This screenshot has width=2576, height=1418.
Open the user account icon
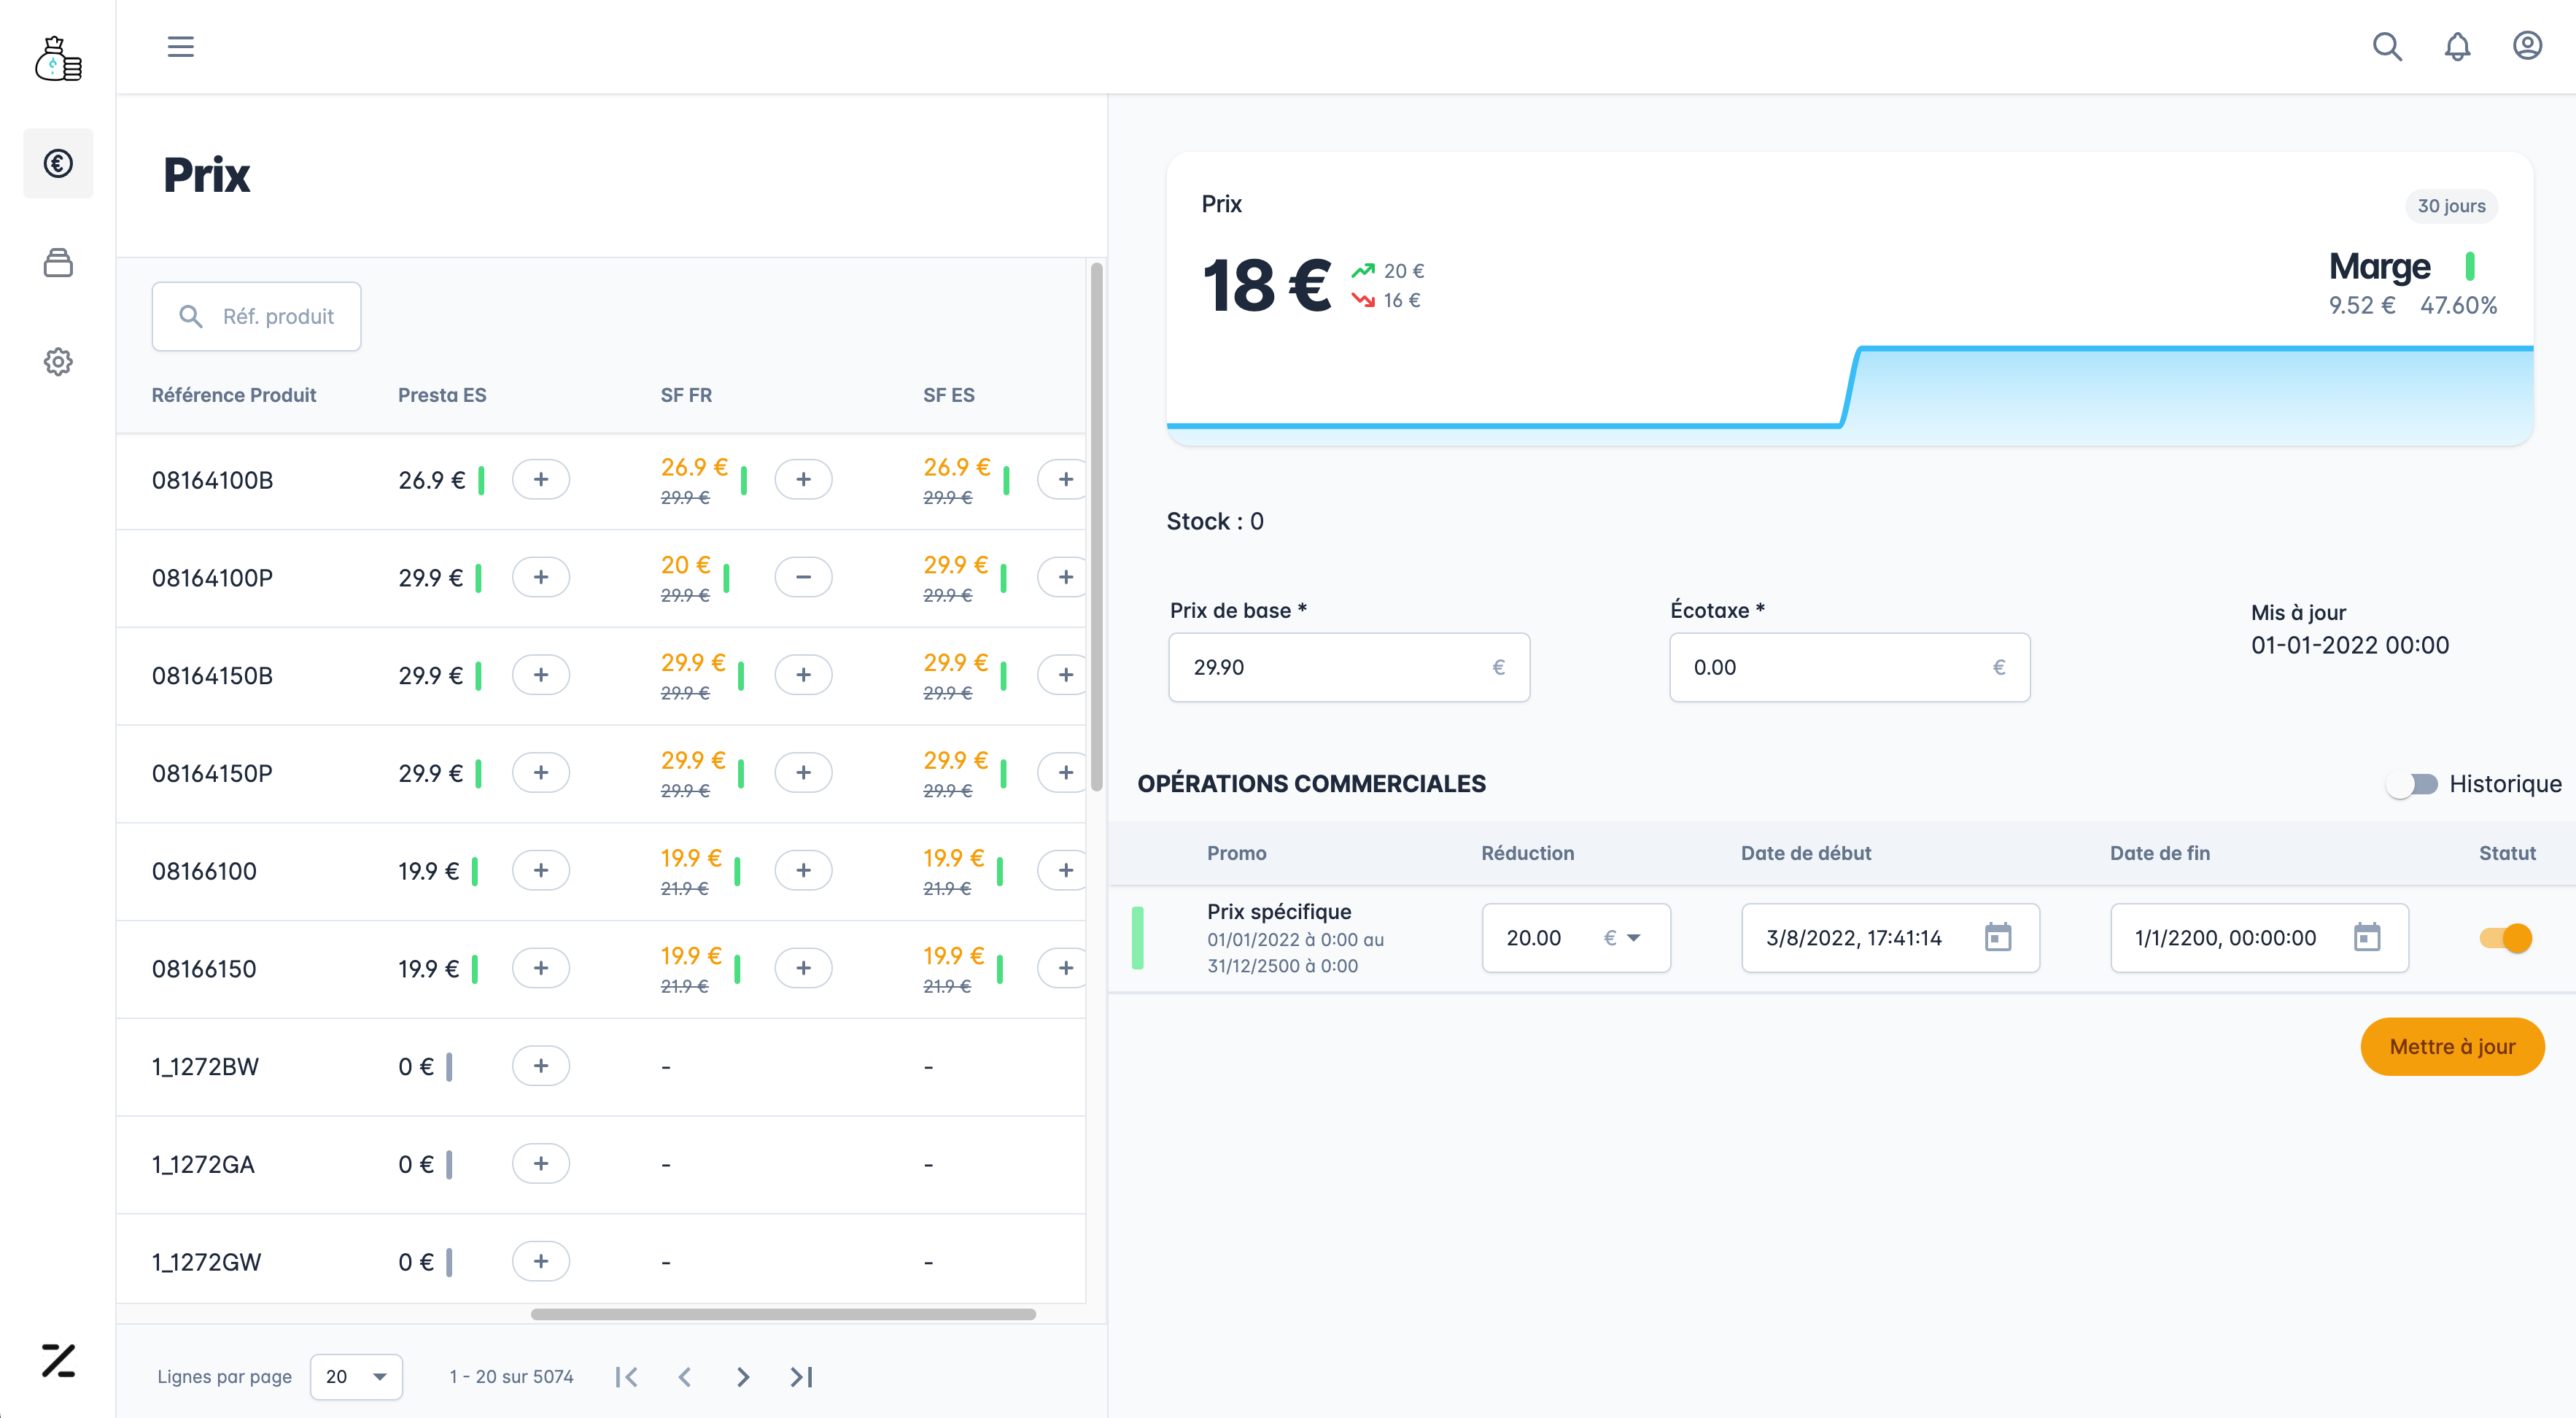[2527, 47]
